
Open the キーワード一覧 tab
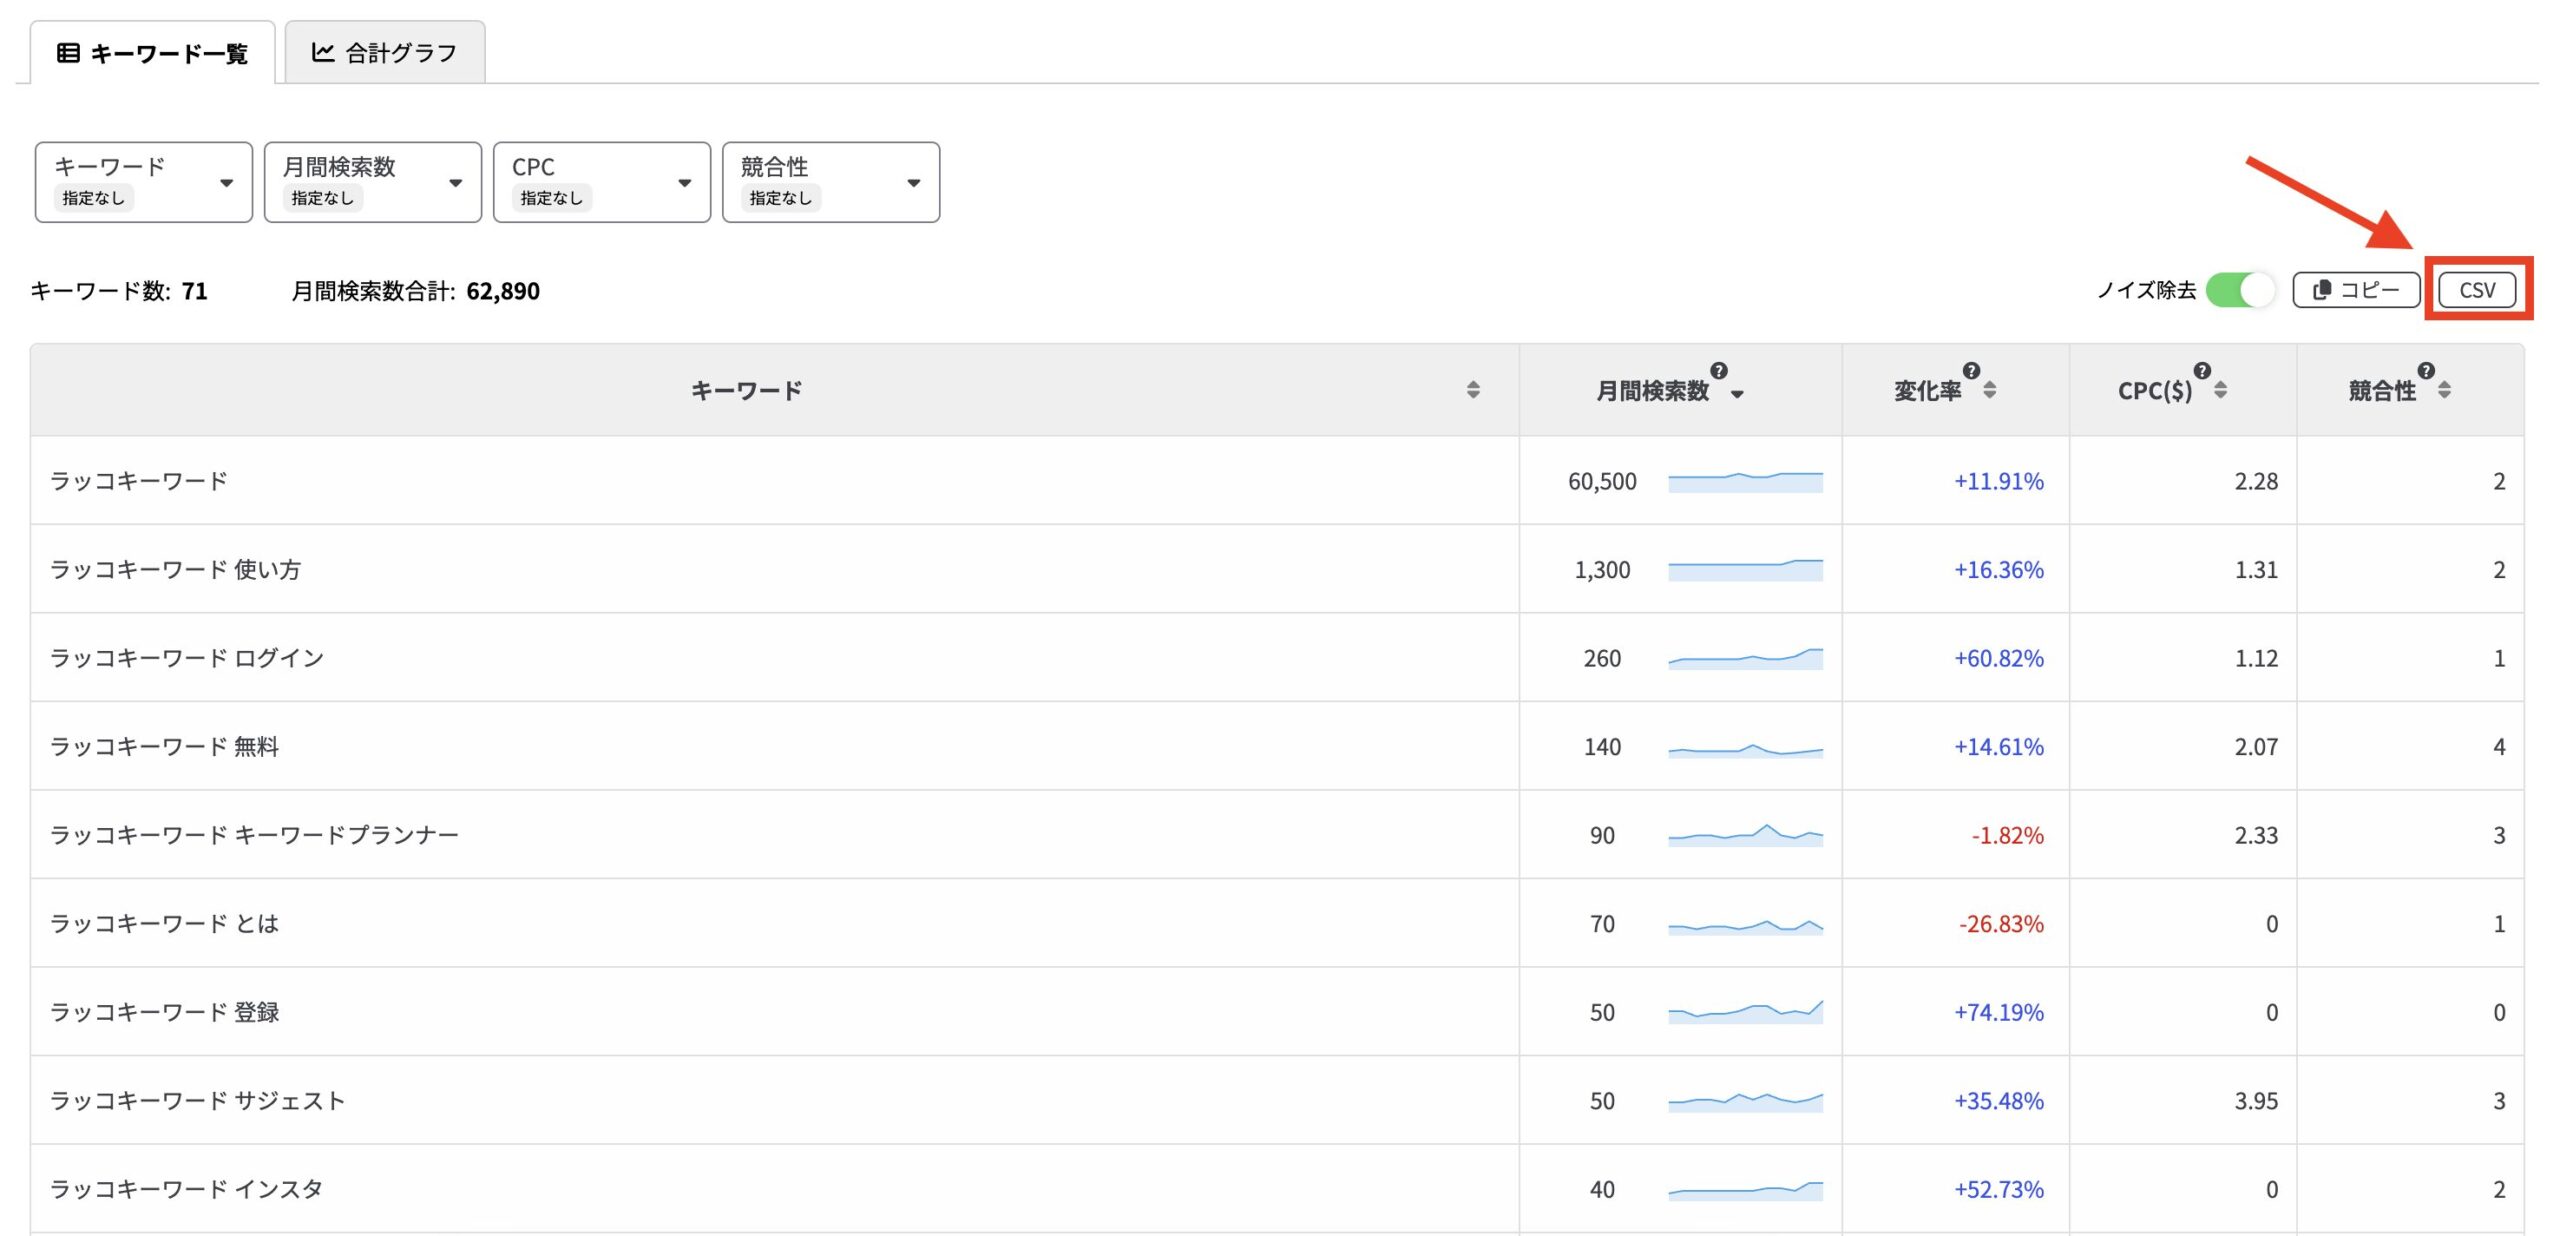(152, 52)
